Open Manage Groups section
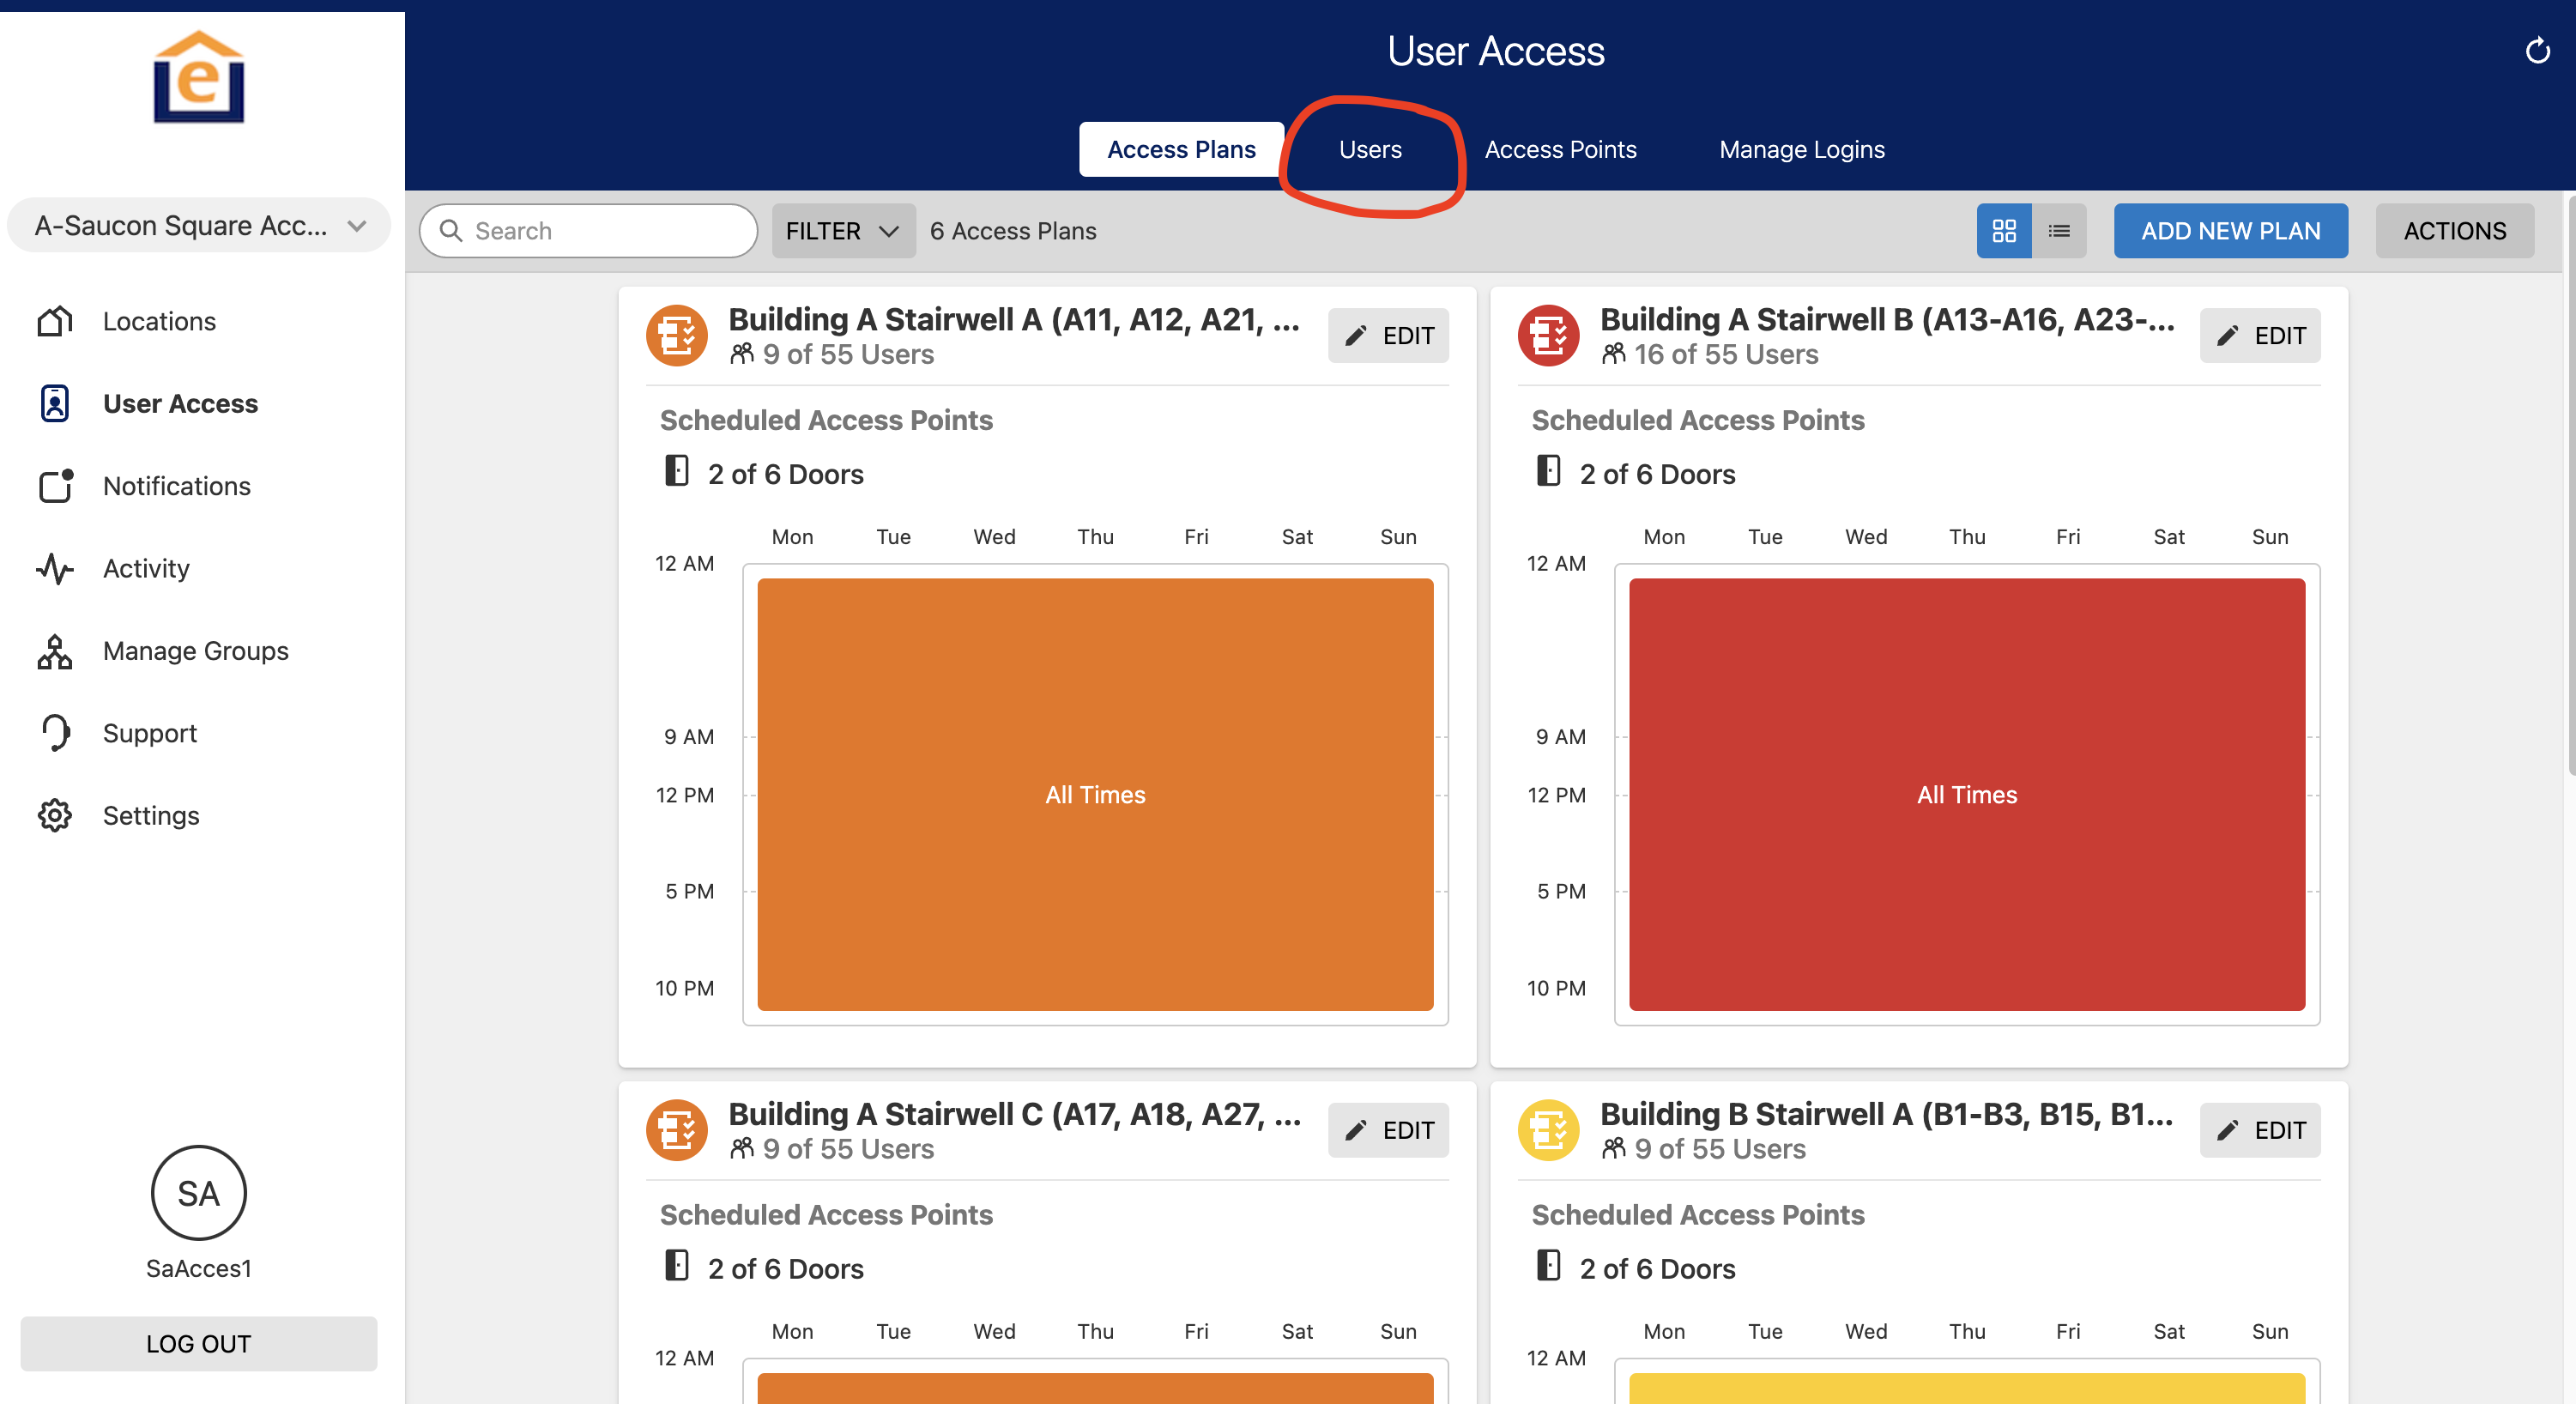 click(x=195, y=651)
